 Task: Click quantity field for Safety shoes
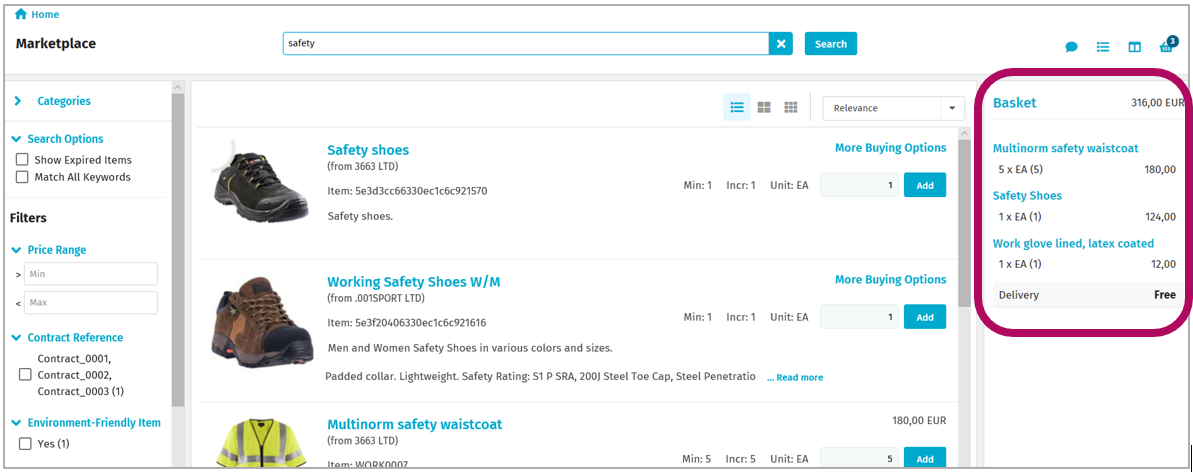(859, 185)
